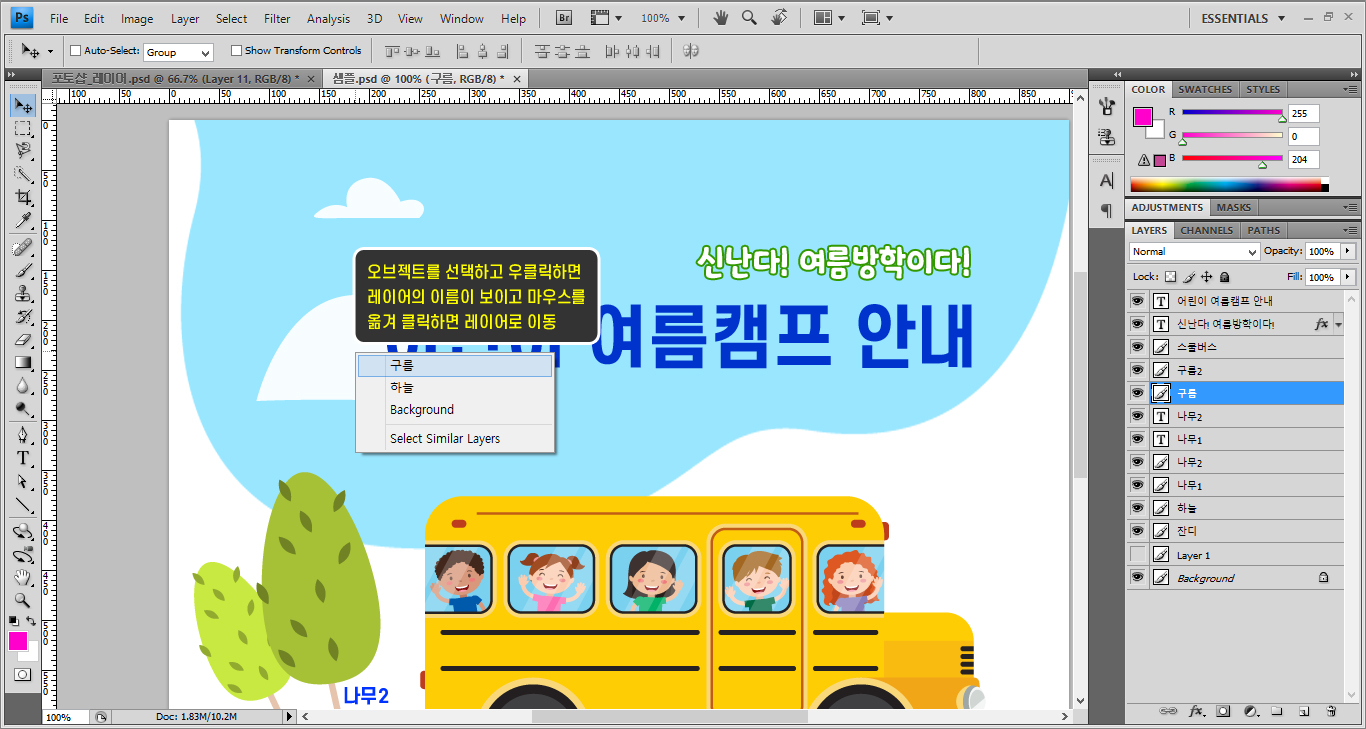The height and width of the screenshot is (729, 1366).
Task: Click the link layers chain icon
Action: pos(1167,712)
